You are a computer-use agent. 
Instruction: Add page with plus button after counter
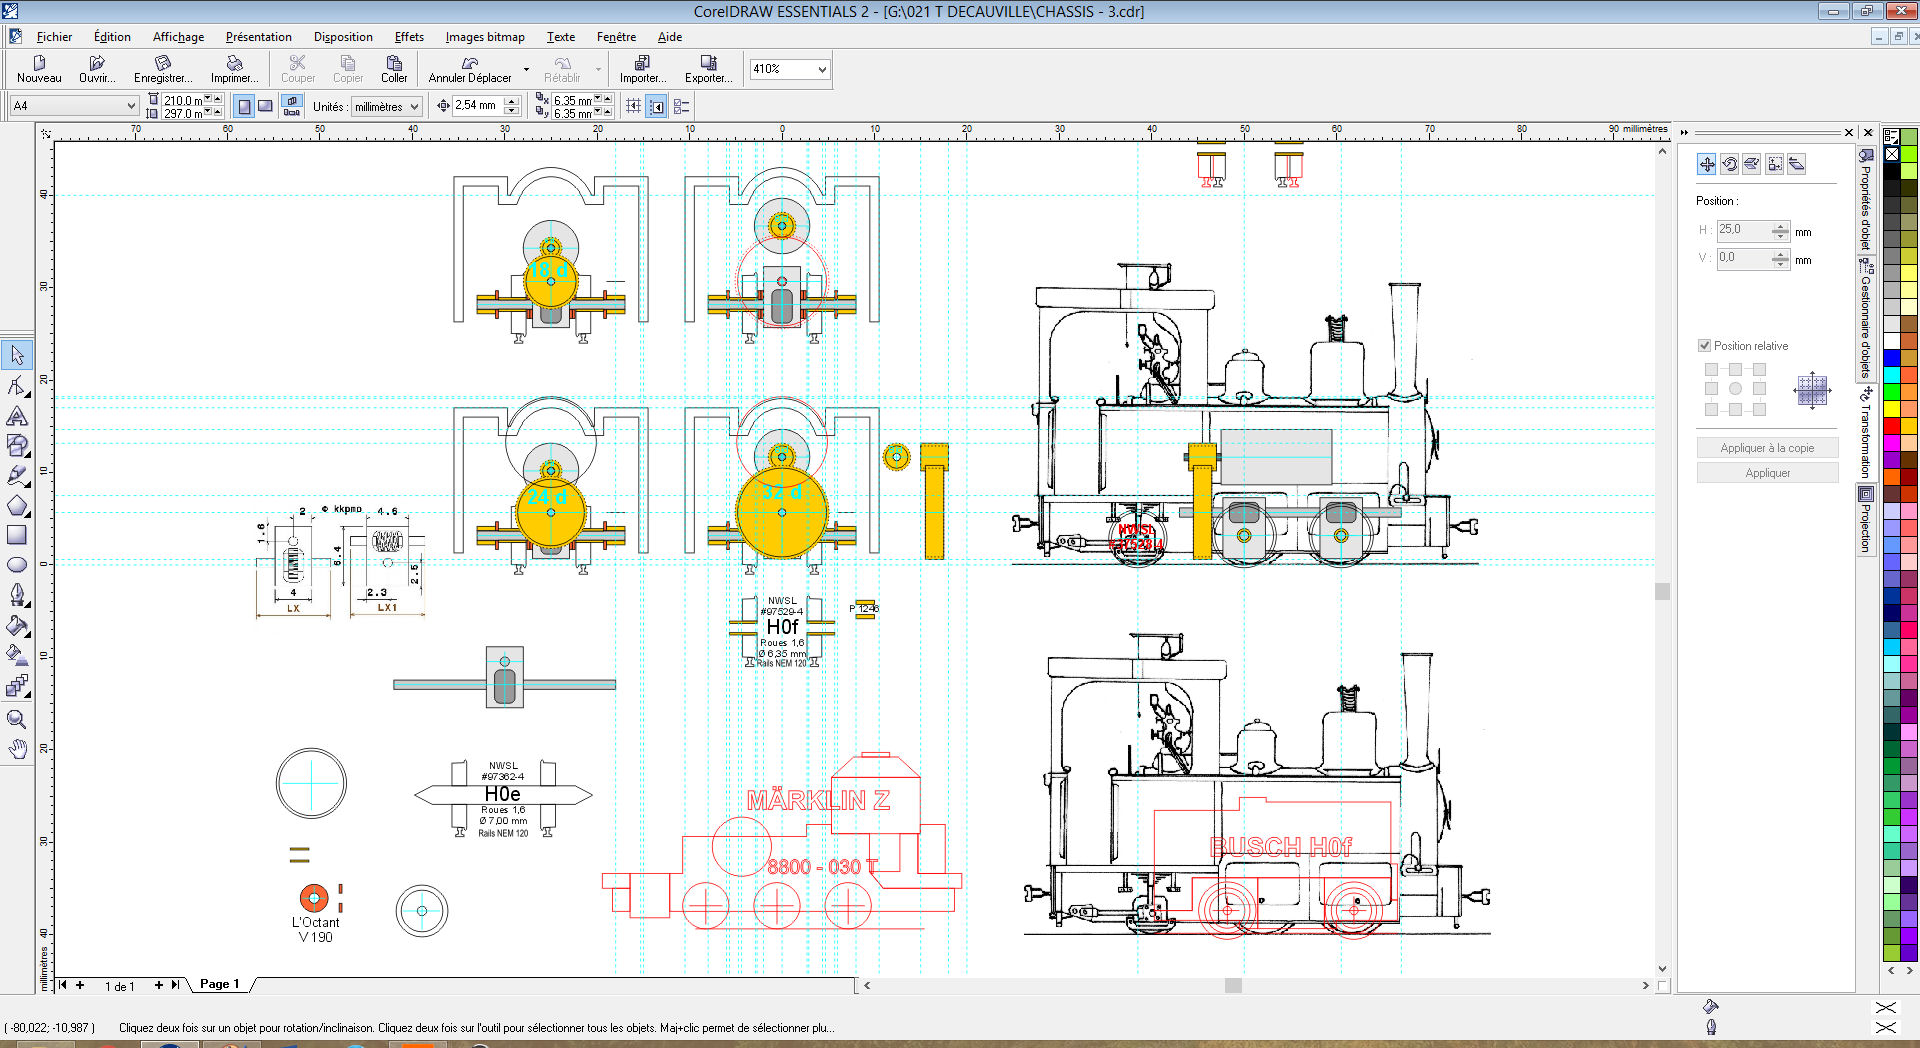click(x=158, y=985)
